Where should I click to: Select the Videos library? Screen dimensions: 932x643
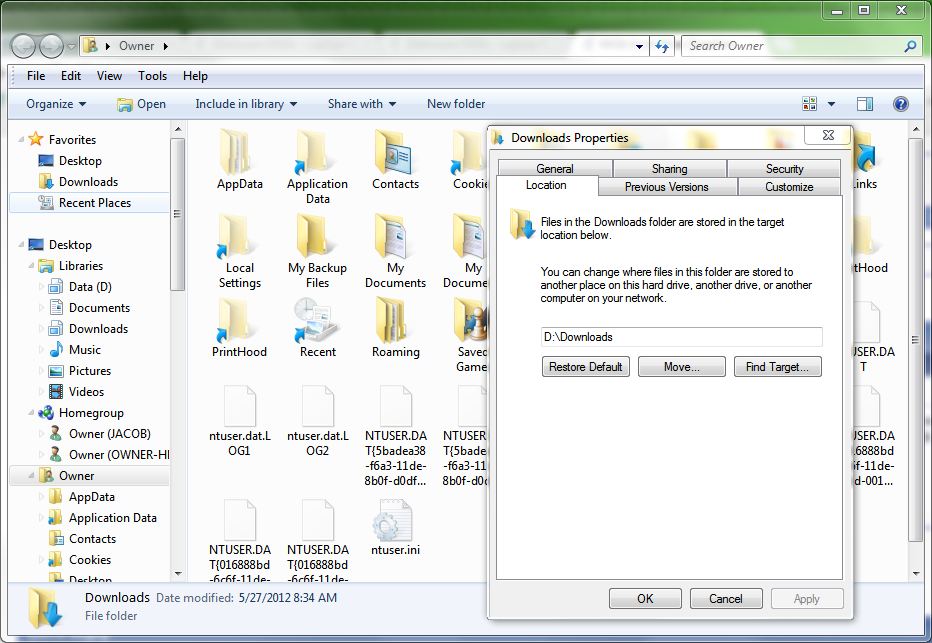point(86,392)
